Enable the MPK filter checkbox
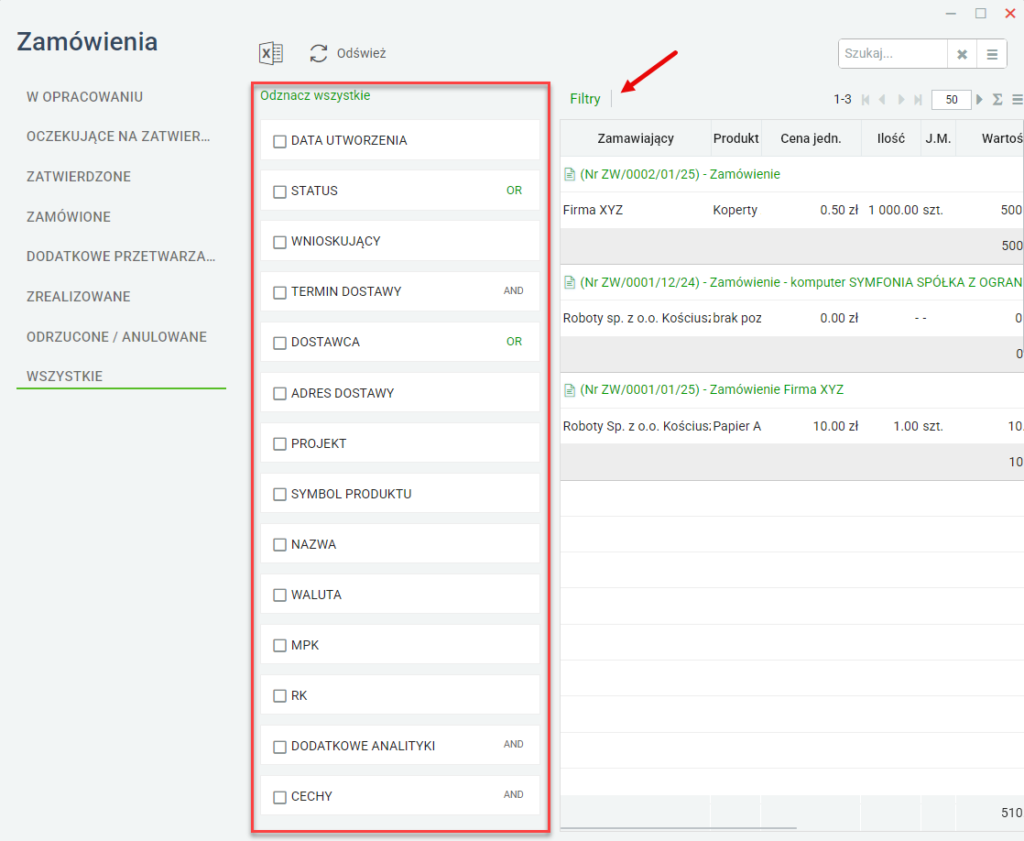Image resolution: width=1024 pixels, height=841 pixels. click(280, 645)
